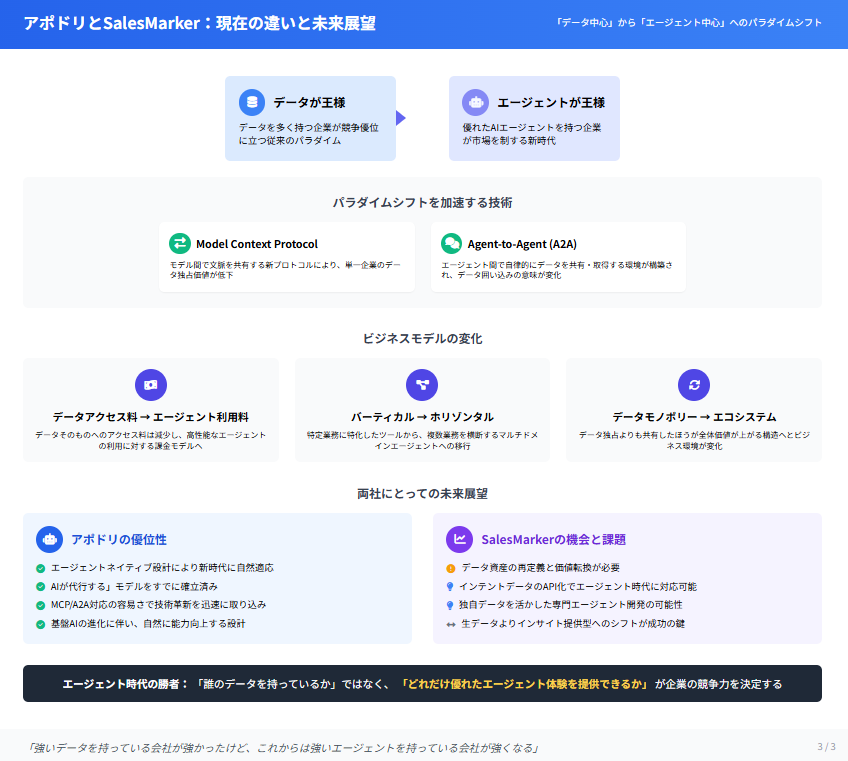Click the ビジネスモデルの変化 heading
848x761 pixels.
click(422, 339)
